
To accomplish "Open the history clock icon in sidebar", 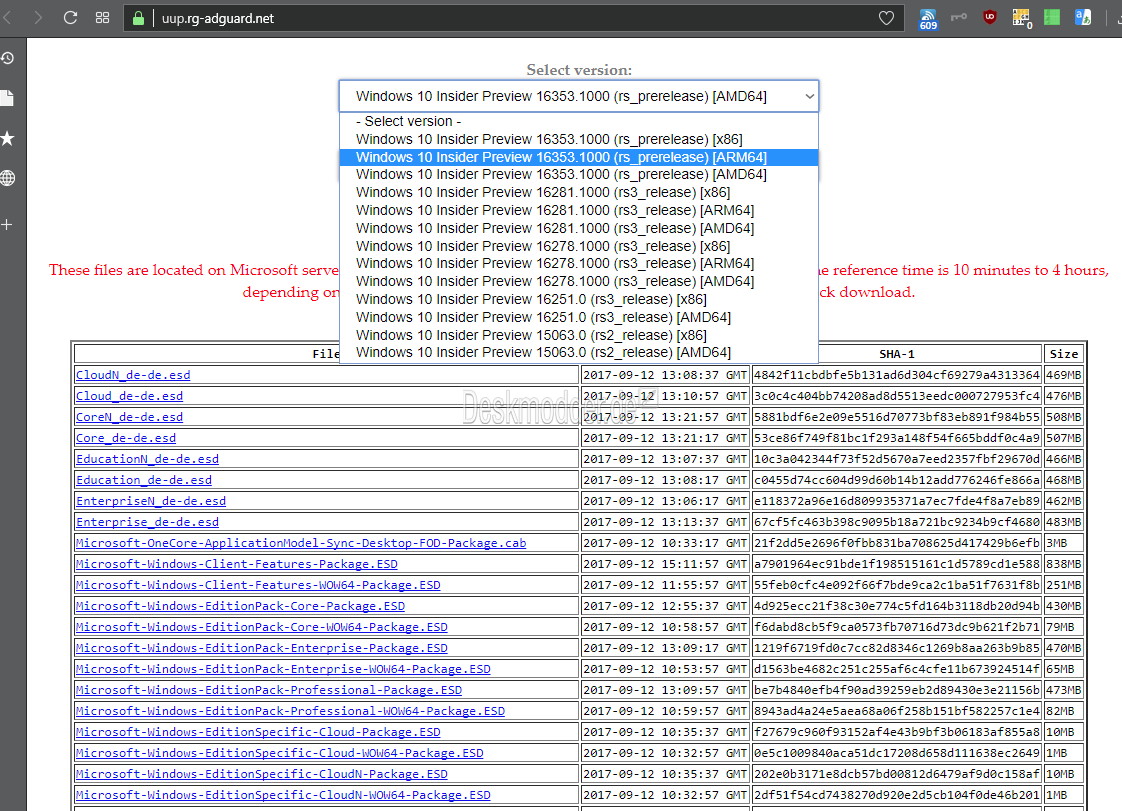I will tap(8, 58).
